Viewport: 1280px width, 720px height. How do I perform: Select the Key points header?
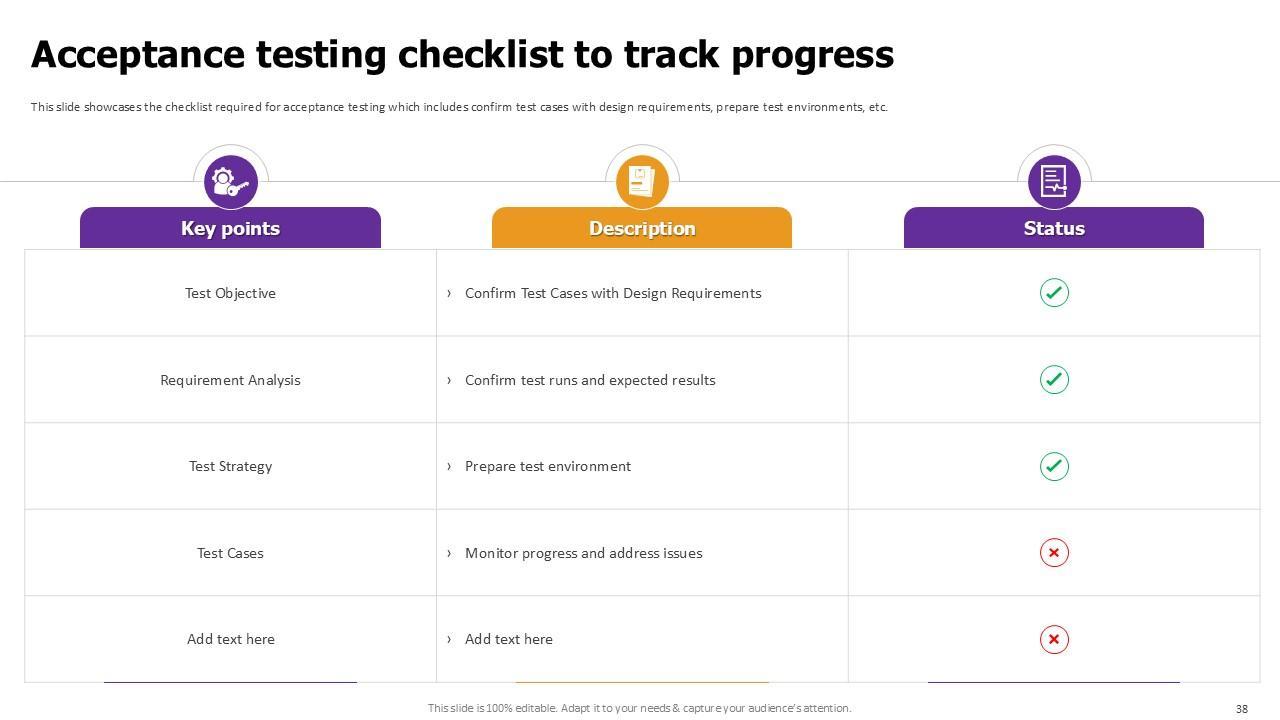pyautogui.click(x=230, y=228)
